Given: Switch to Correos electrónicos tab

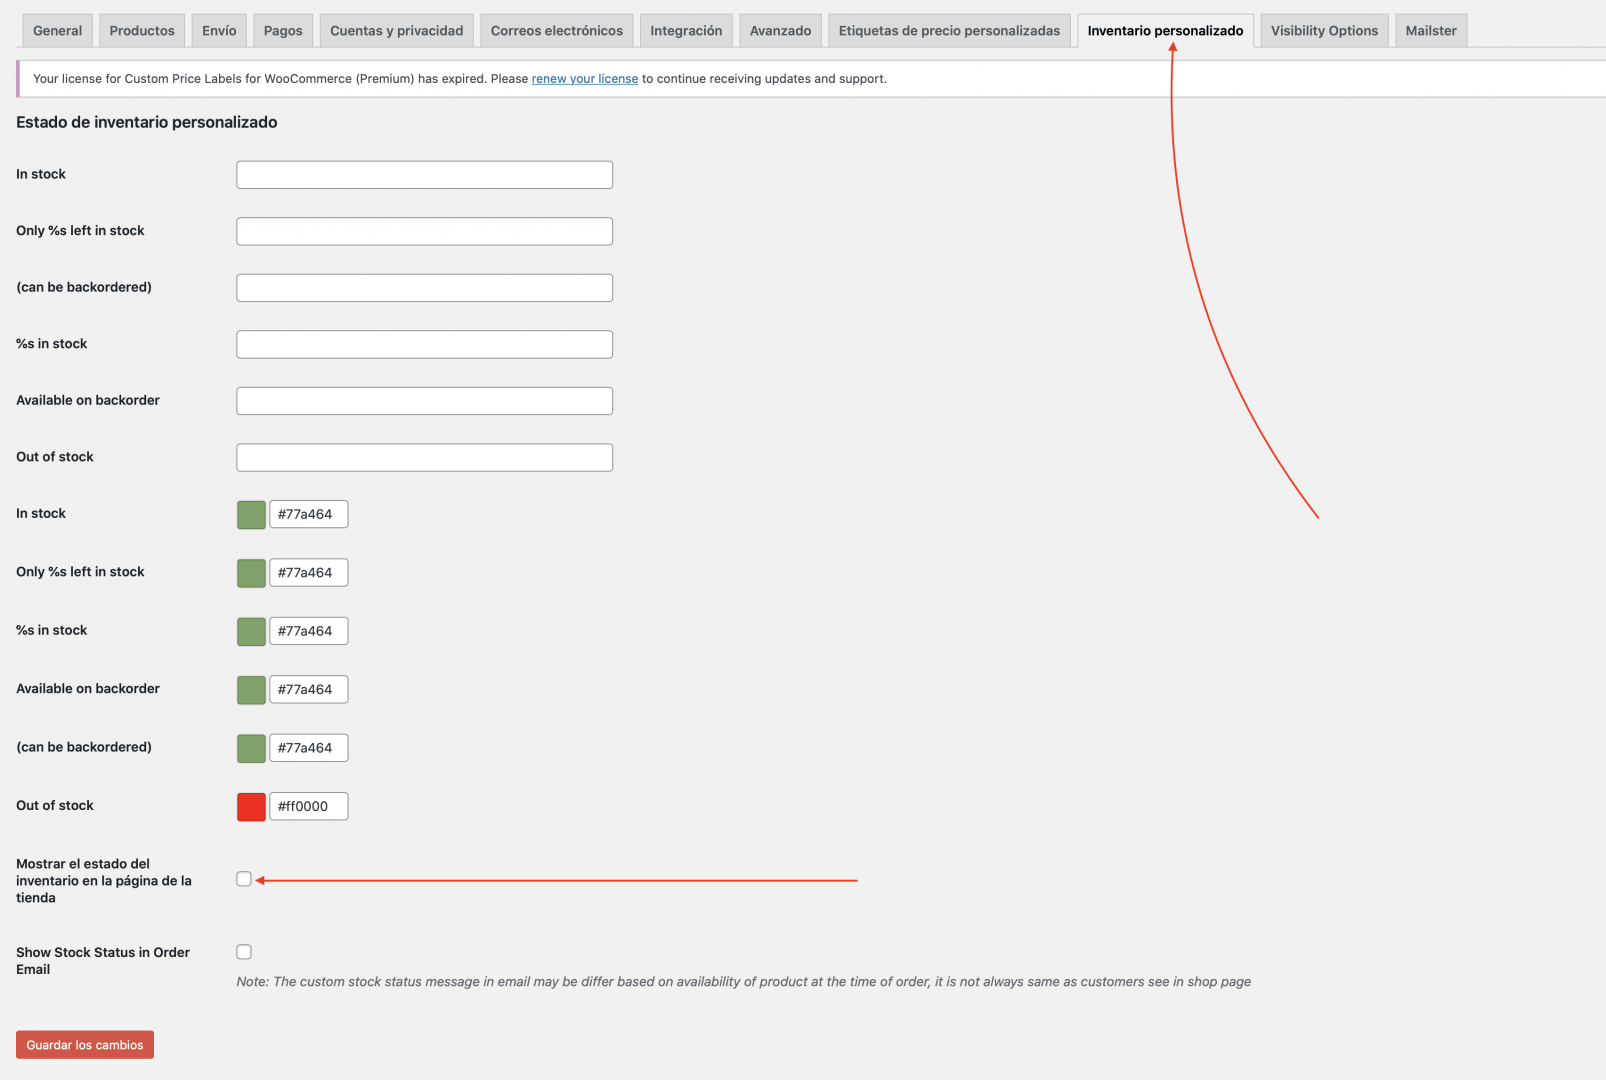Looking at the screenshot, I should [x=557, y=31].
